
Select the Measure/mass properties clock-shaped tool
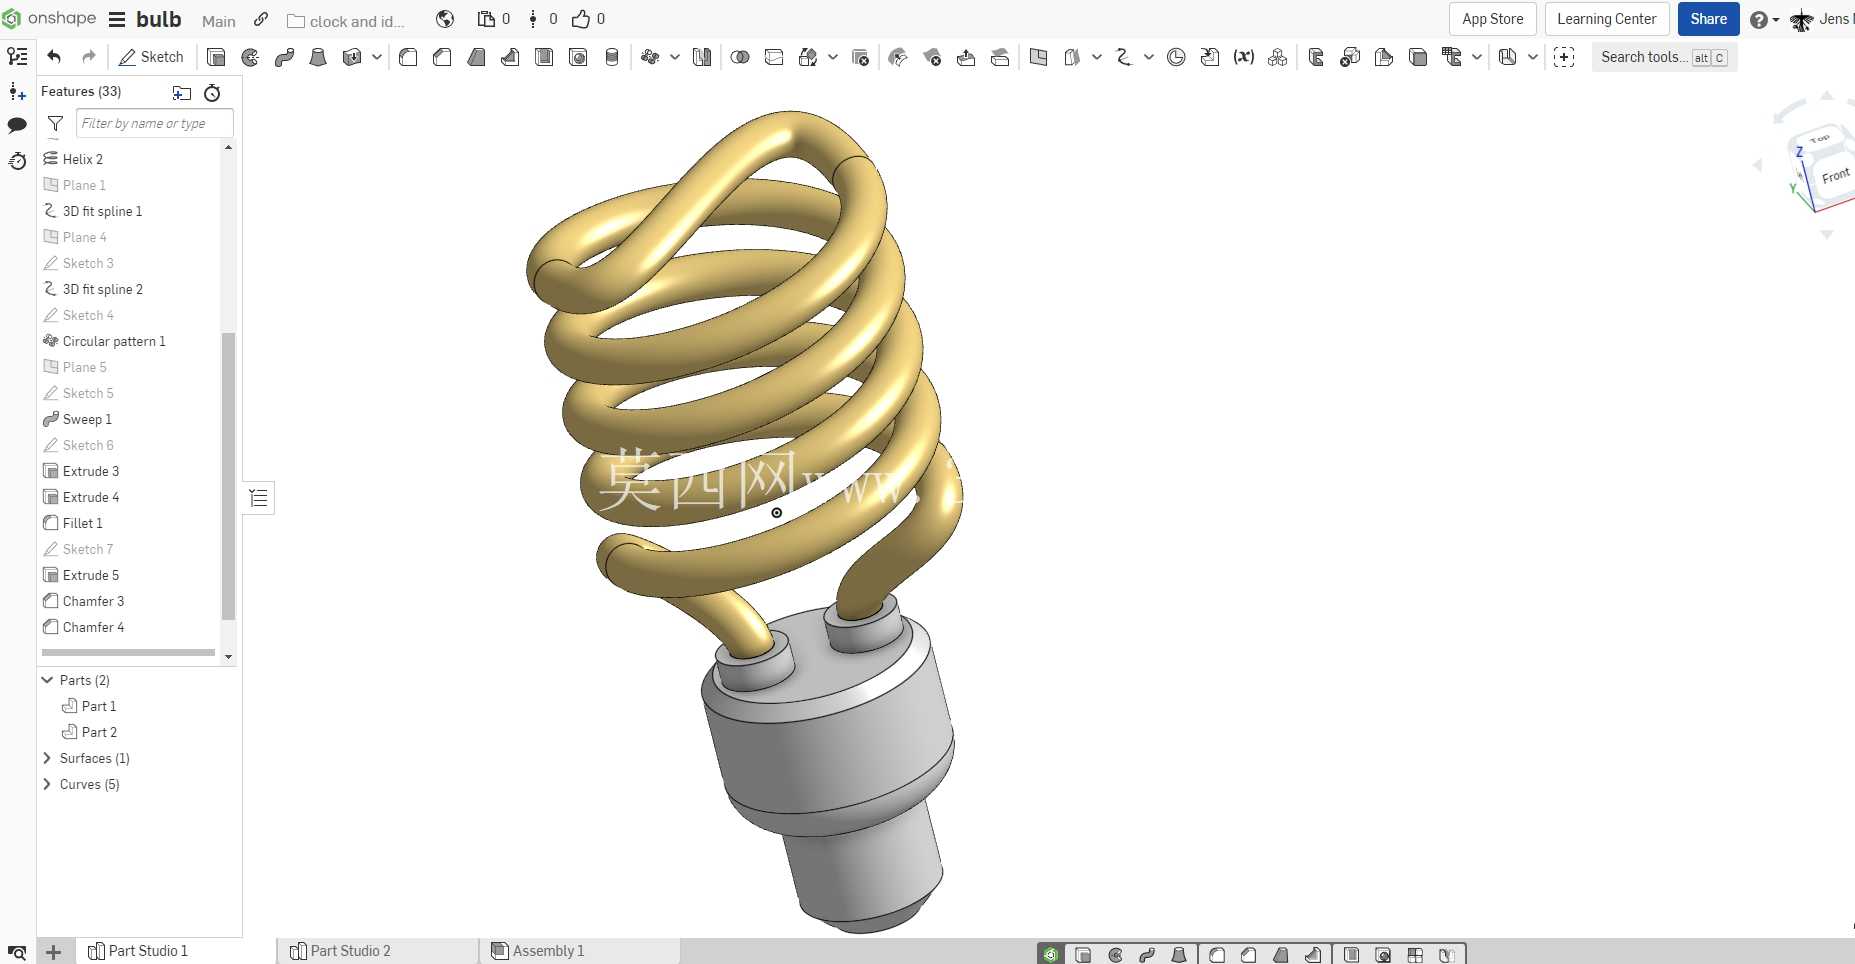pyautogui.click(x=1176, y=57)
